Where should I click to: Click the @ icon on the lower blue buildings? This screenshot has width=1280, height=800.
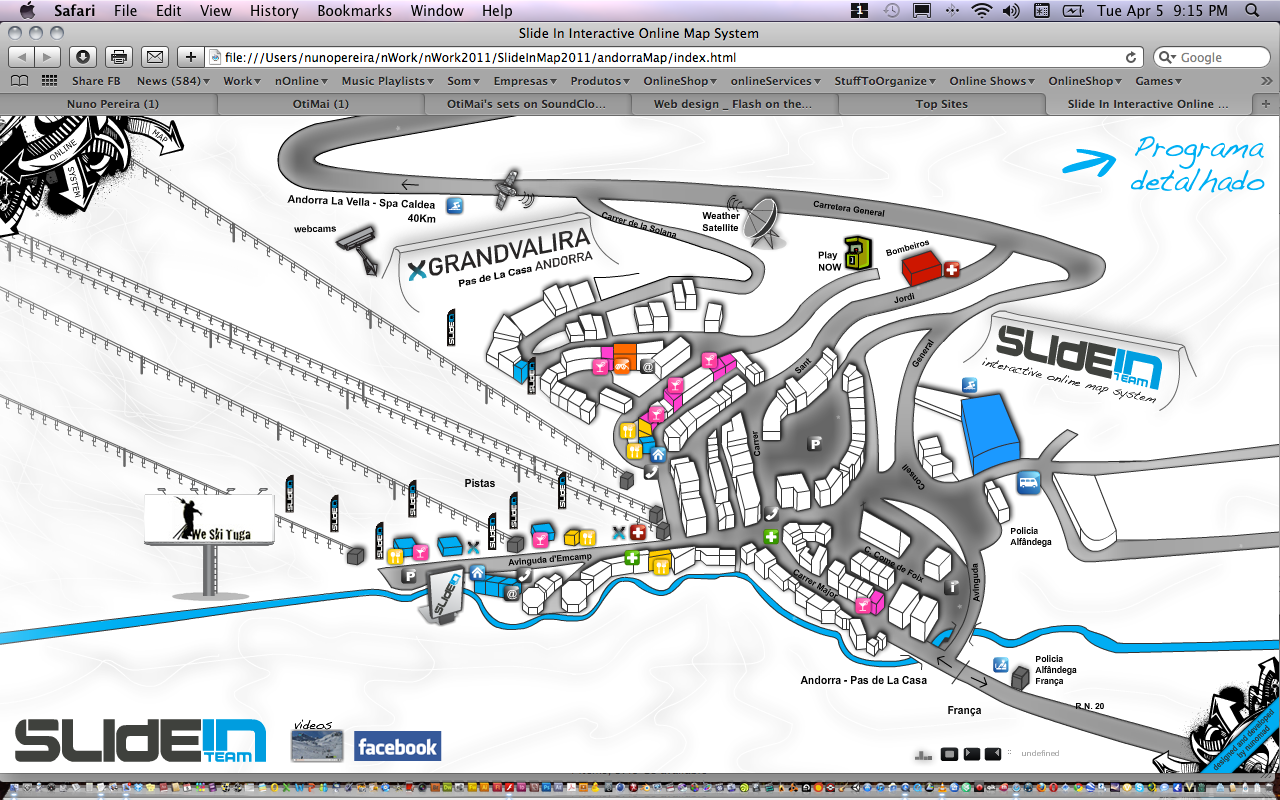point(511,594)
